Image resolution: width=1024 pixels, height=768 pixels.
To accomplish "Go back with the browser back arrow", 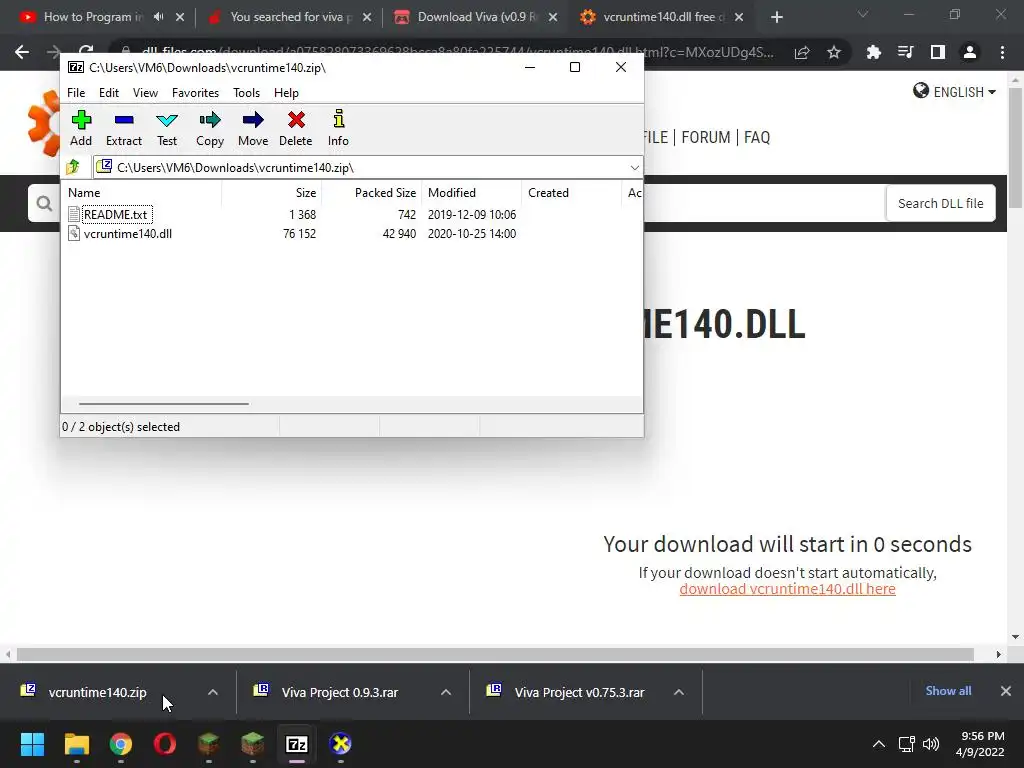I will point(22,52).
